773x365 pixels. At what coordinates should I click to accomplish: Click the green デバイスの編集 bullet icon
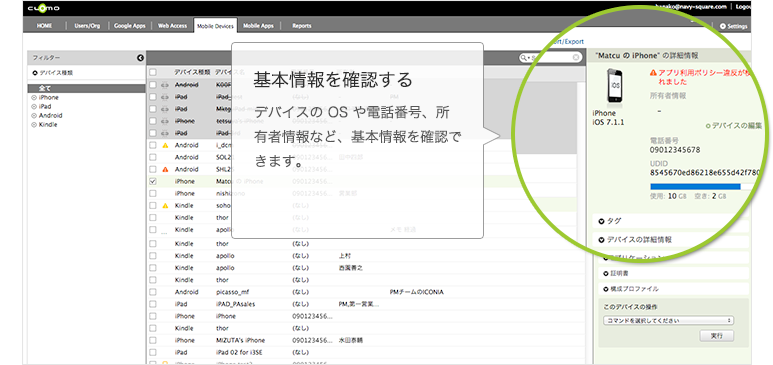(708, 126)
